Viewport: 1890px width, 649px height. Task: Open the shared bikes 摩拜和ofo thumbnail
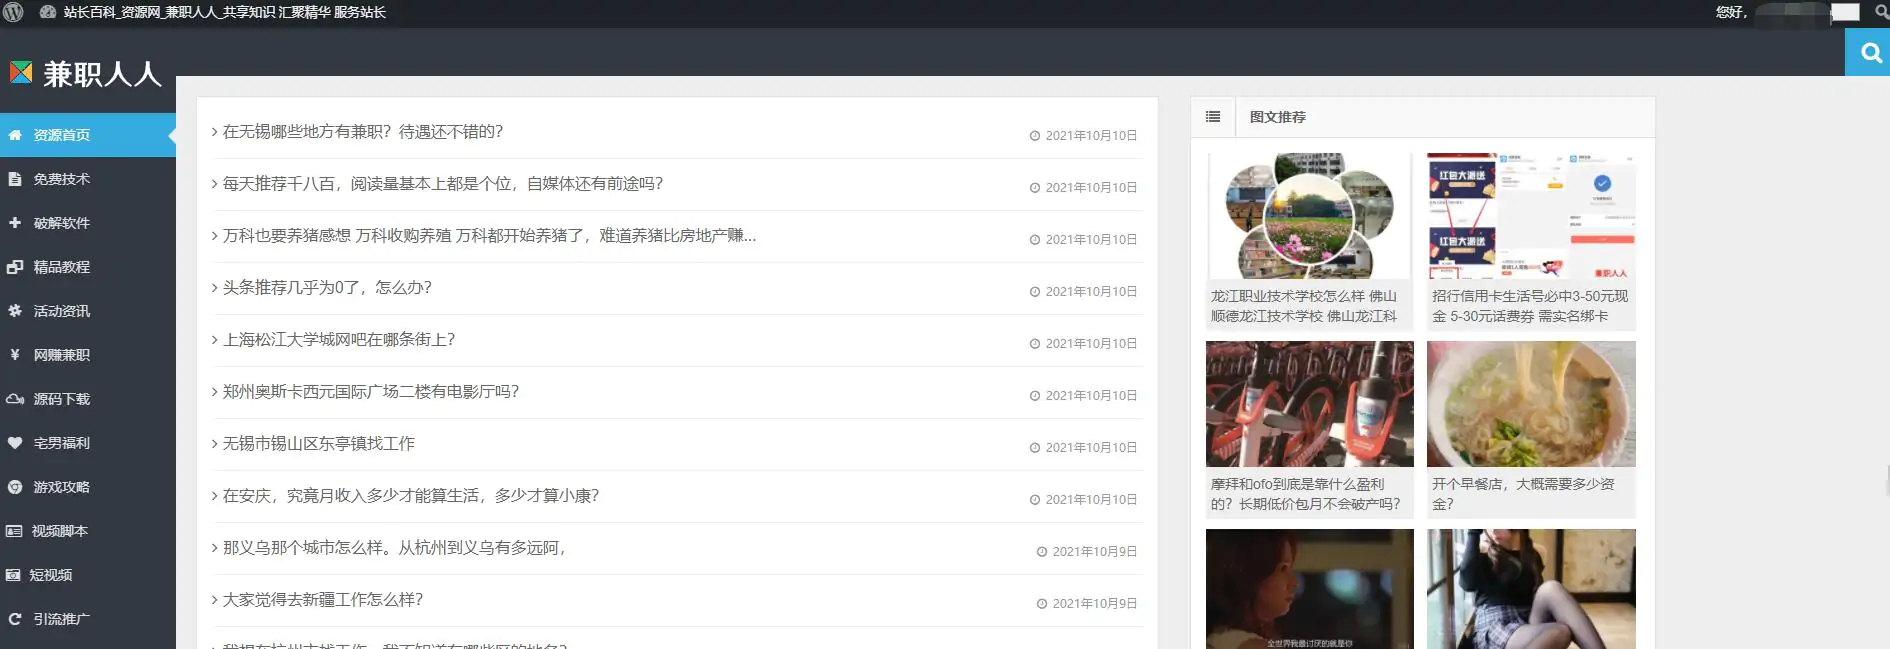(x=1310, y=404)
